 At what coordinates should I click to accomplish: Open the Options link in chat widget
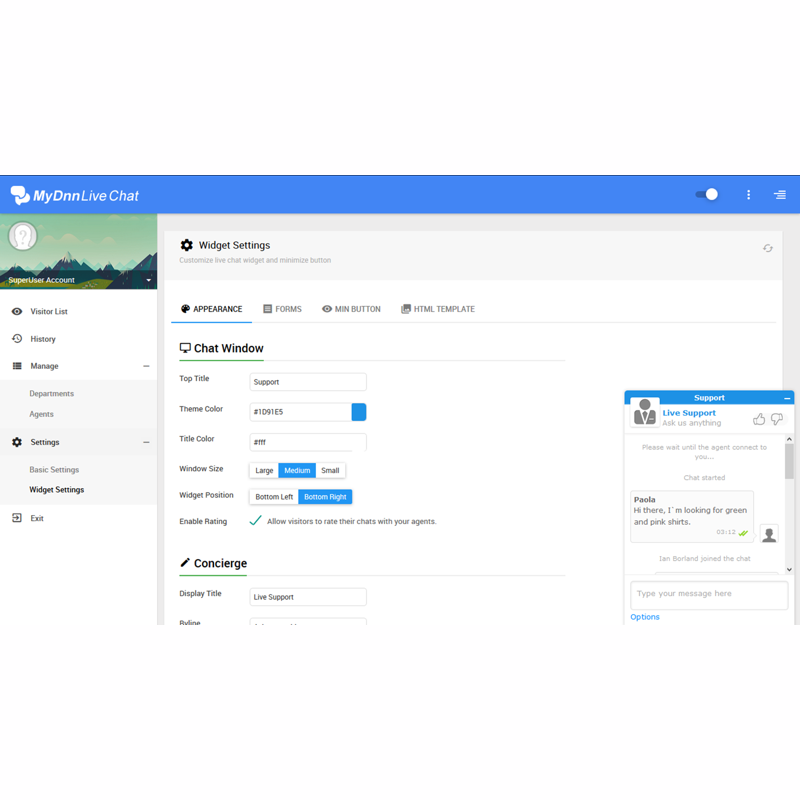tap(645, 617)
